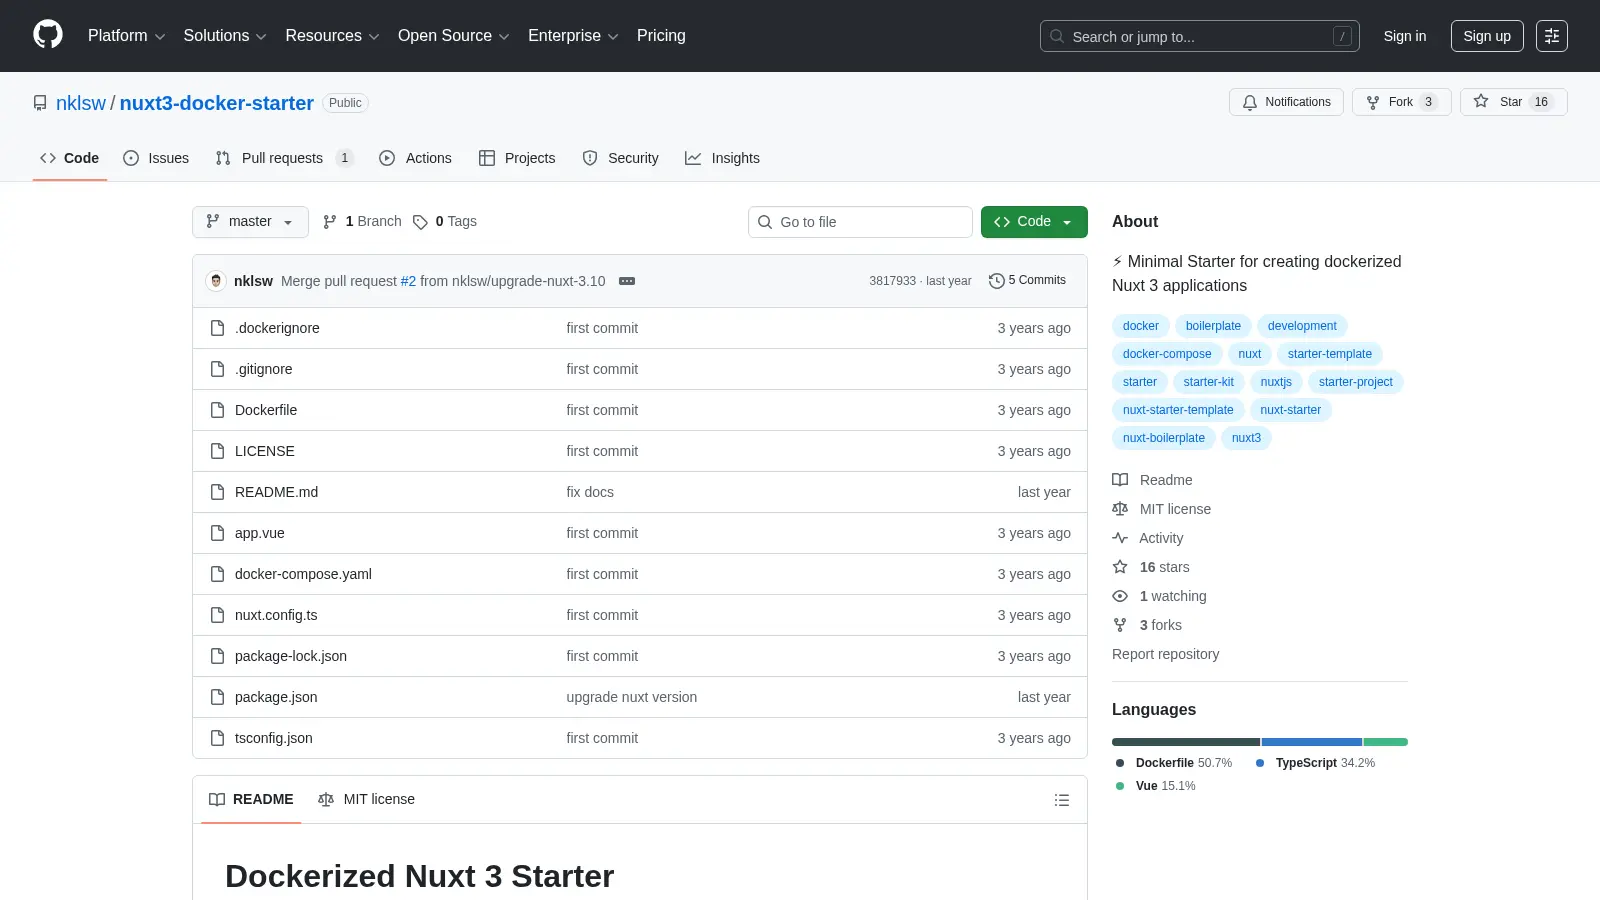1600x900 pixels.
Task: Open the 5 Commits link
Action: pos(1027,281)
